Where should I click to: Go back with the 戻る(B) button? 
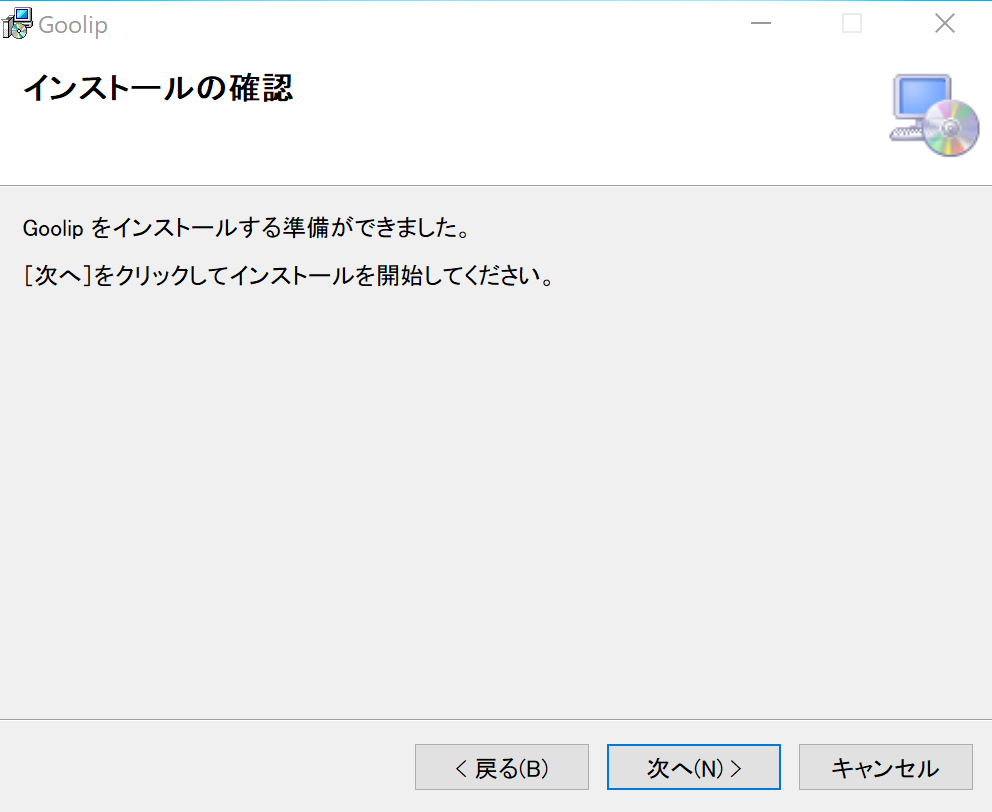pos(502,767)
